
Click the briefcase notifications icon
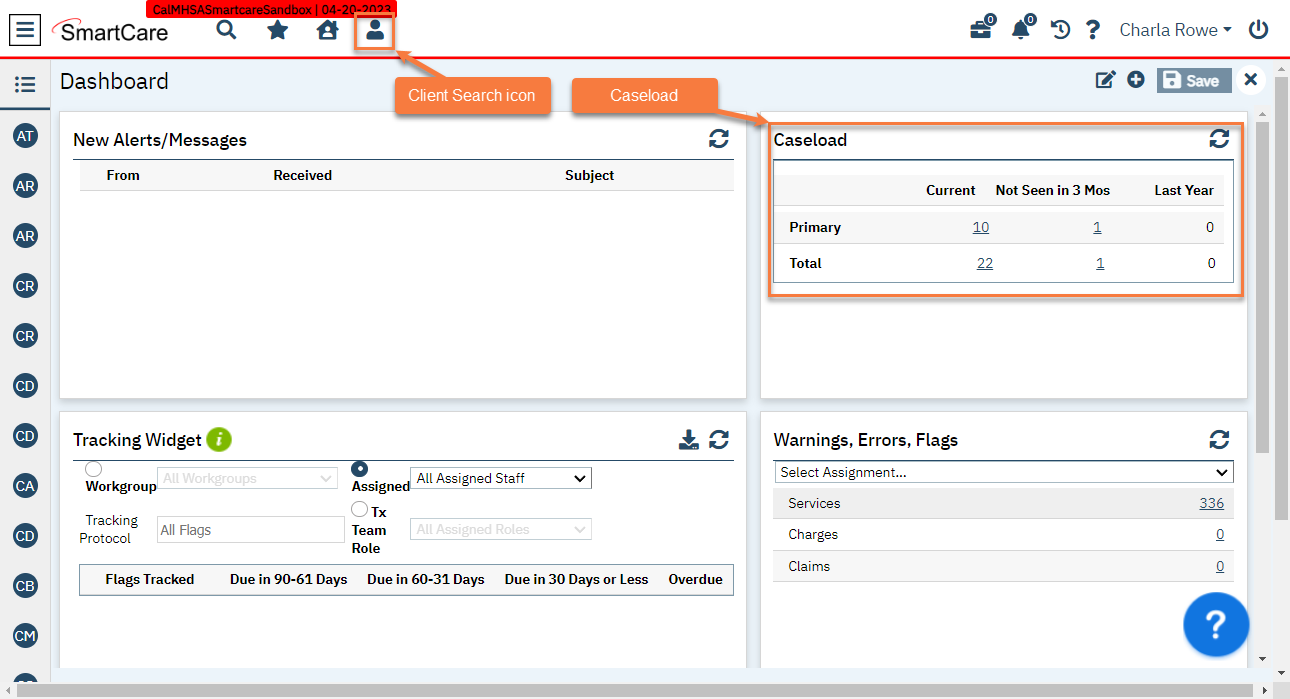coord(979,29)
